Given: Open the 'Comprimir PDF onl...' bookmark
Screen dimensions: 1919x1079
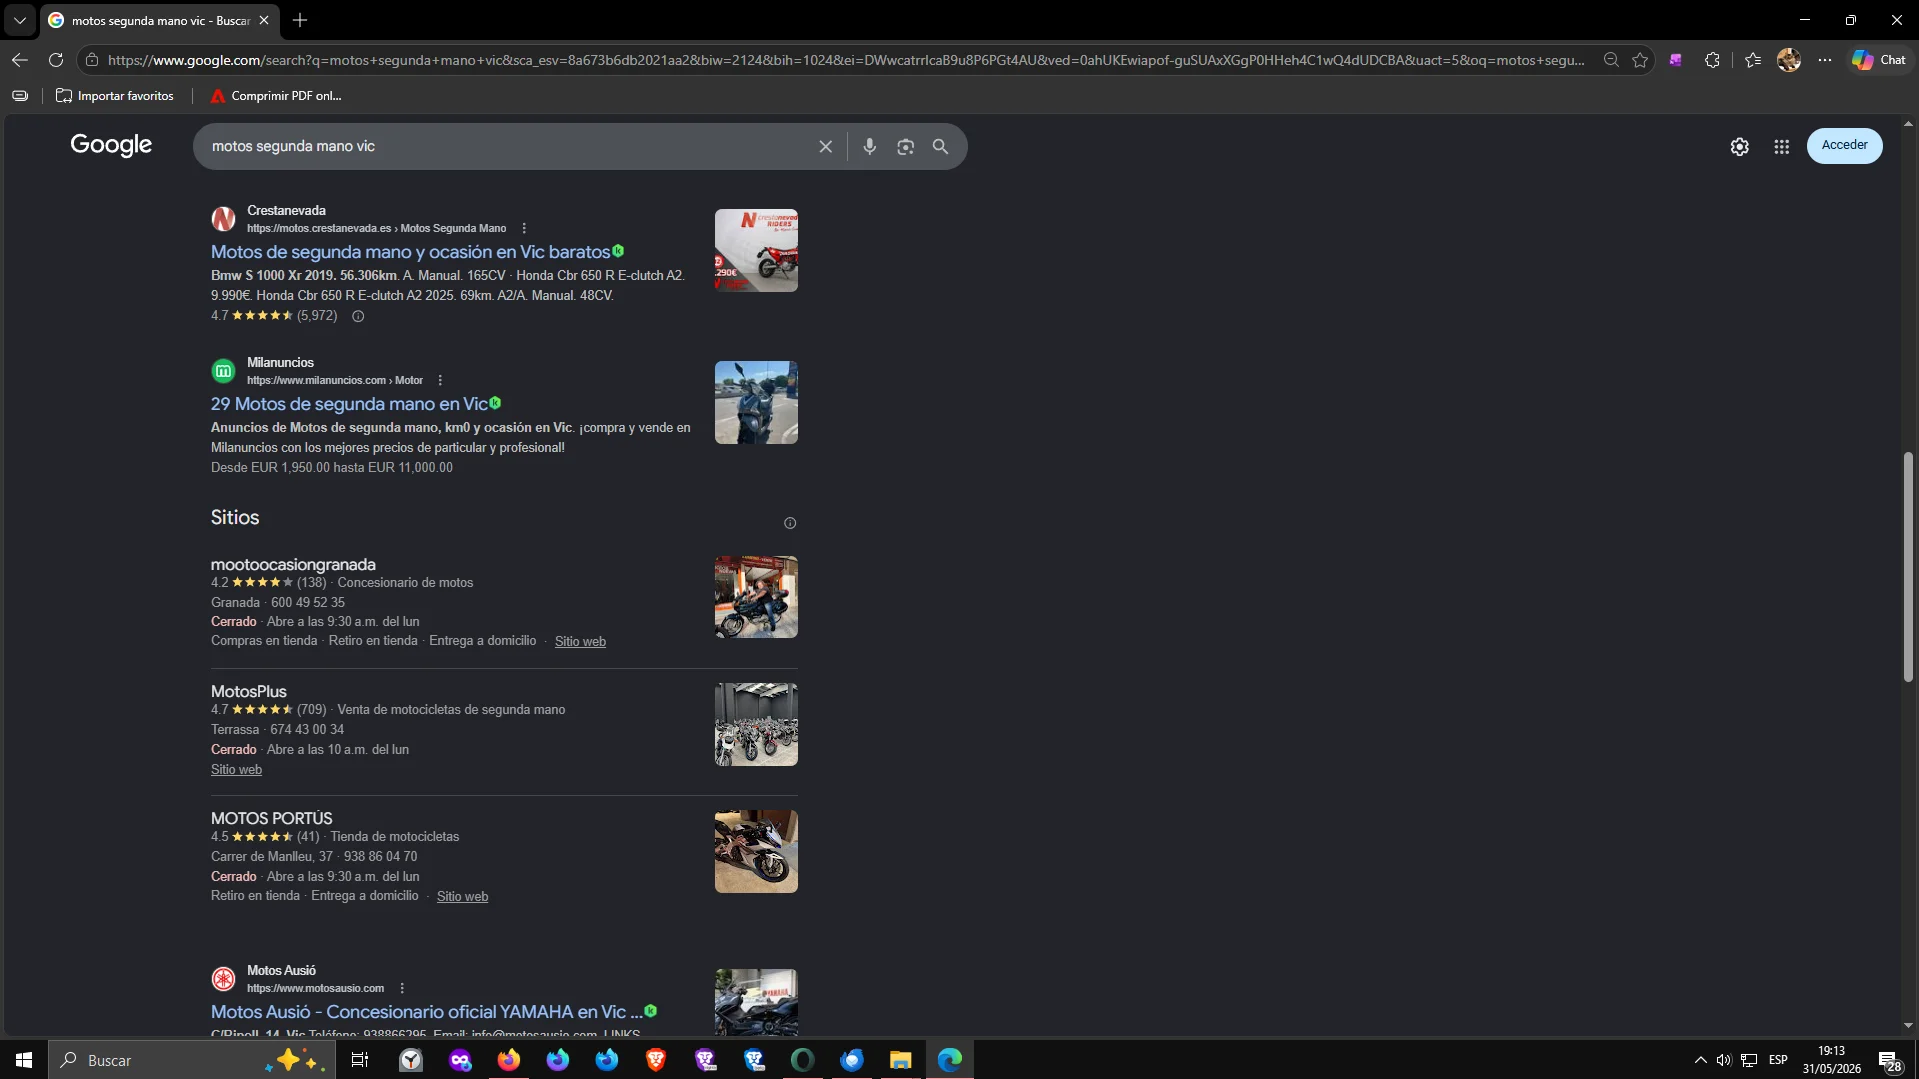Looking at the screenshot, I should click(276, 96).
